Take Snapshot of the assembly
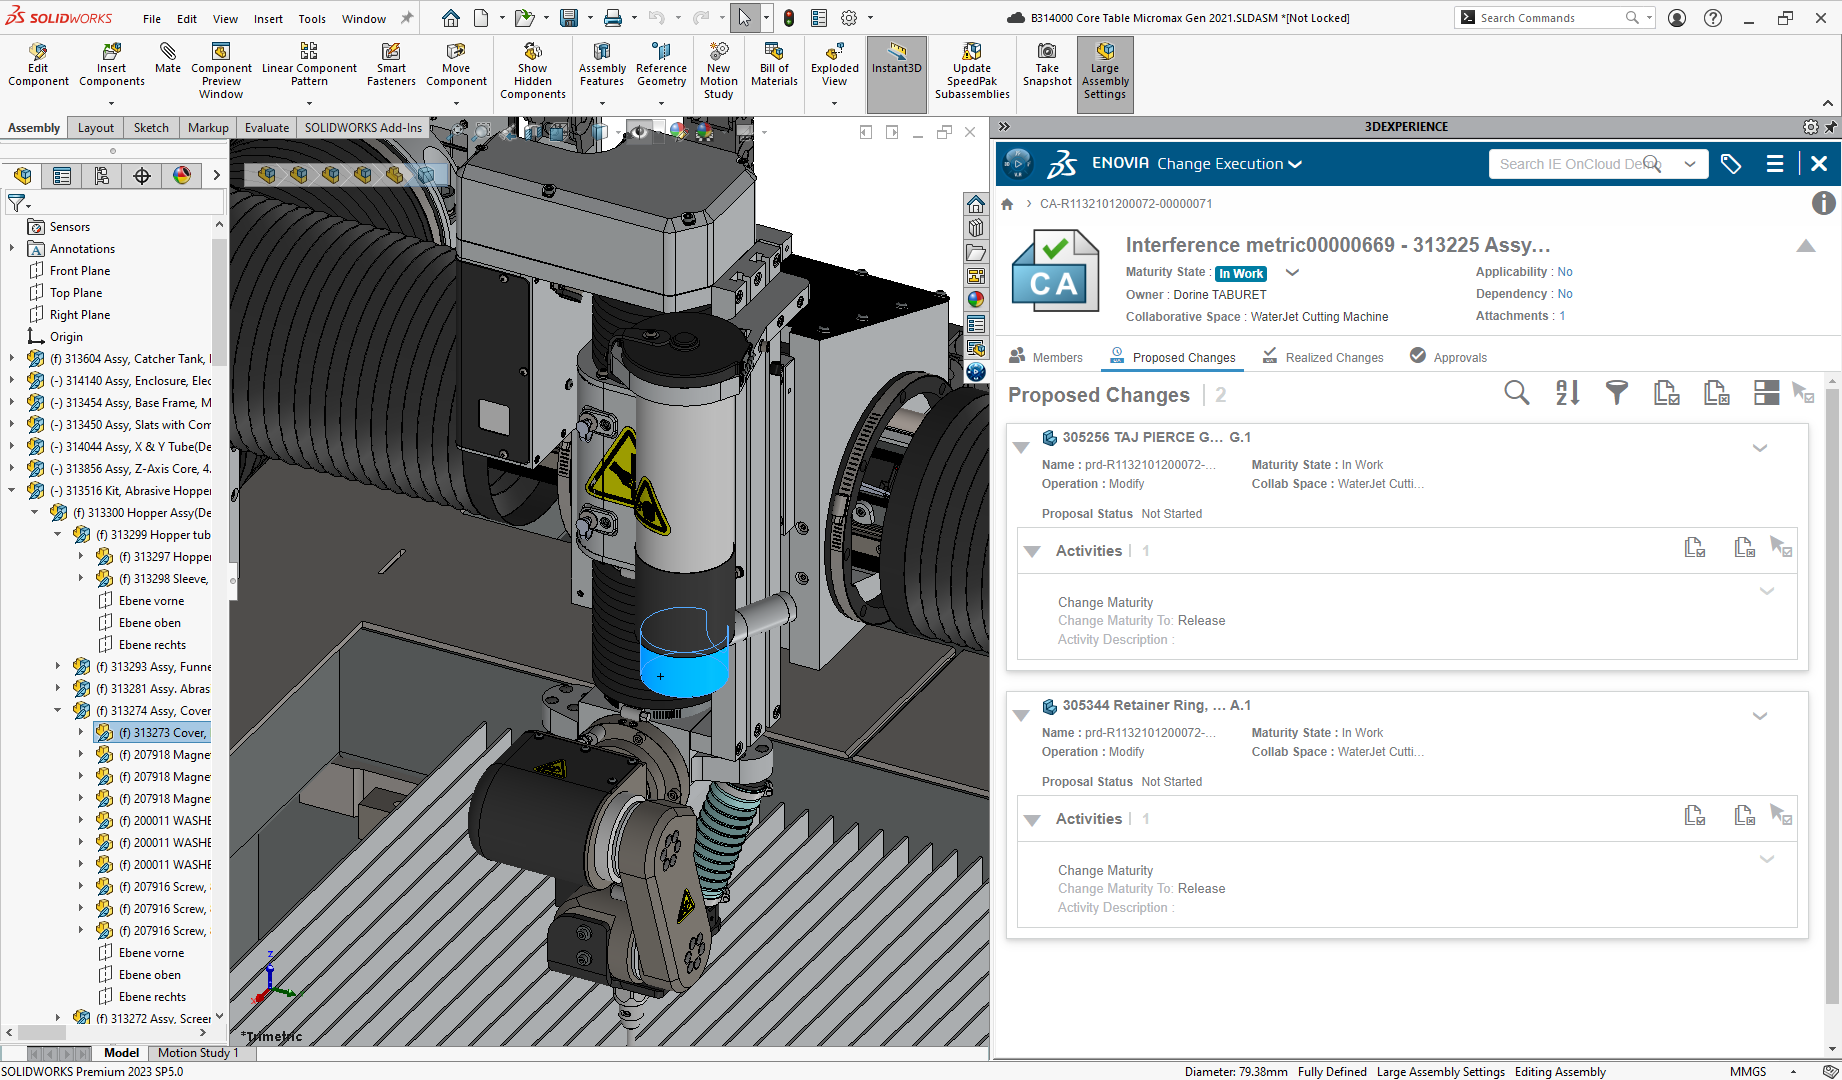This screenshot has width=1842, height=1080. tap(1047, 66)
